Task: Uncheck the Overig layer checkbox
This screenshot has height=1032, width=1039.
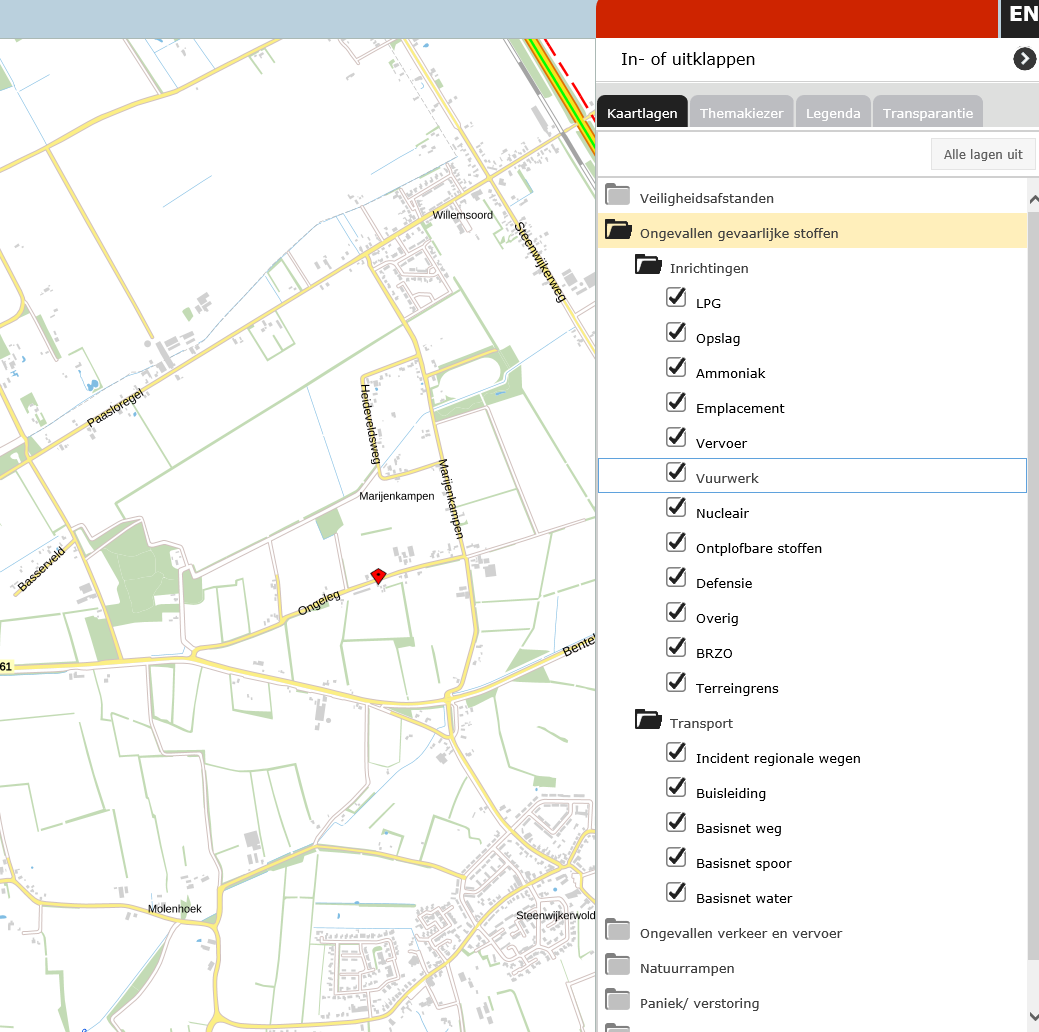Action: [x=676, y=613]
